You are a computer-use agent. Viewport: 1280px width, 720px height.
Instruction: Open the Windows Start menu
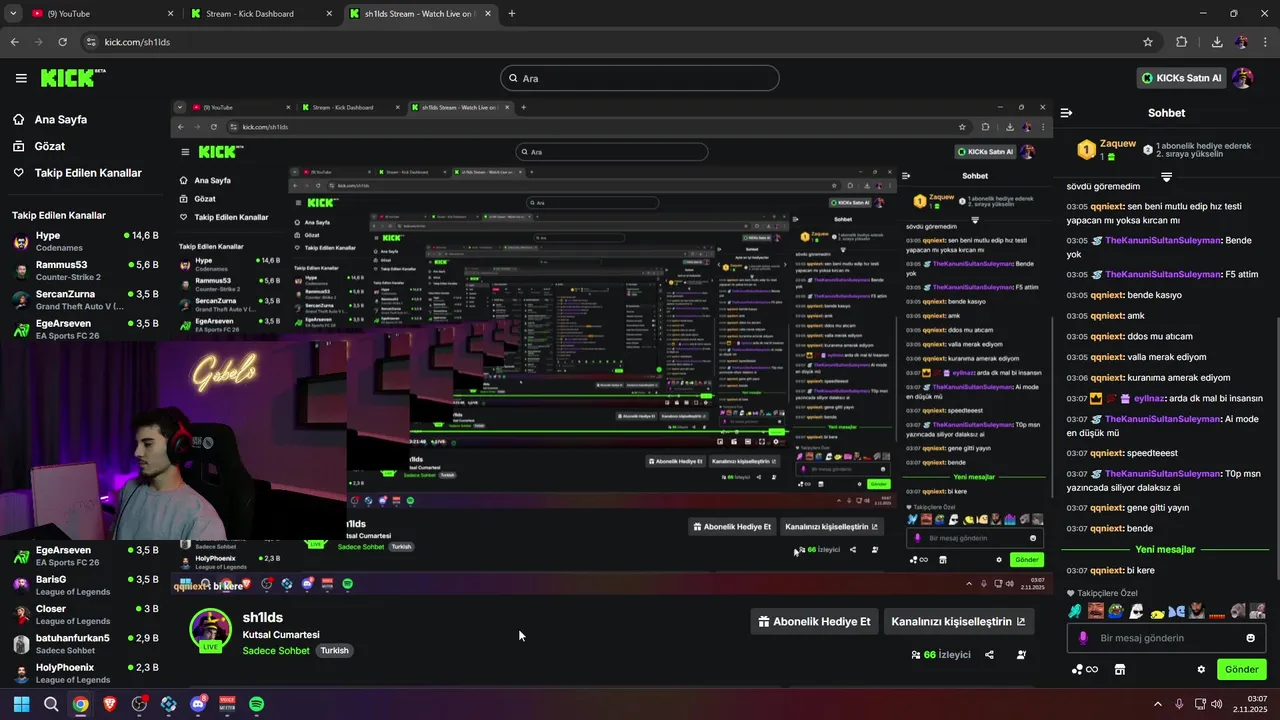point(21,704)
